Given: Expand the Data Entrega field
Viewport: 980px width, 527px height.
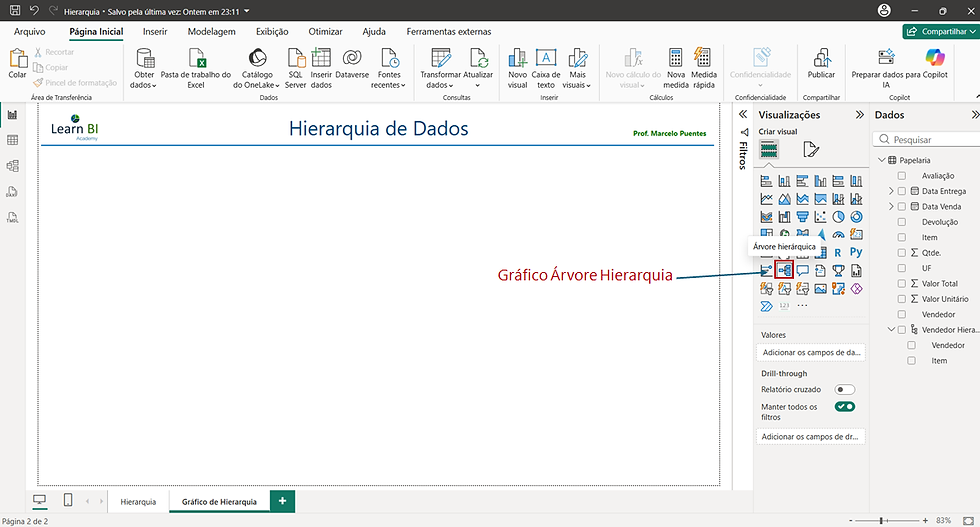Looking at the screenshot, I should pos(891,191).
